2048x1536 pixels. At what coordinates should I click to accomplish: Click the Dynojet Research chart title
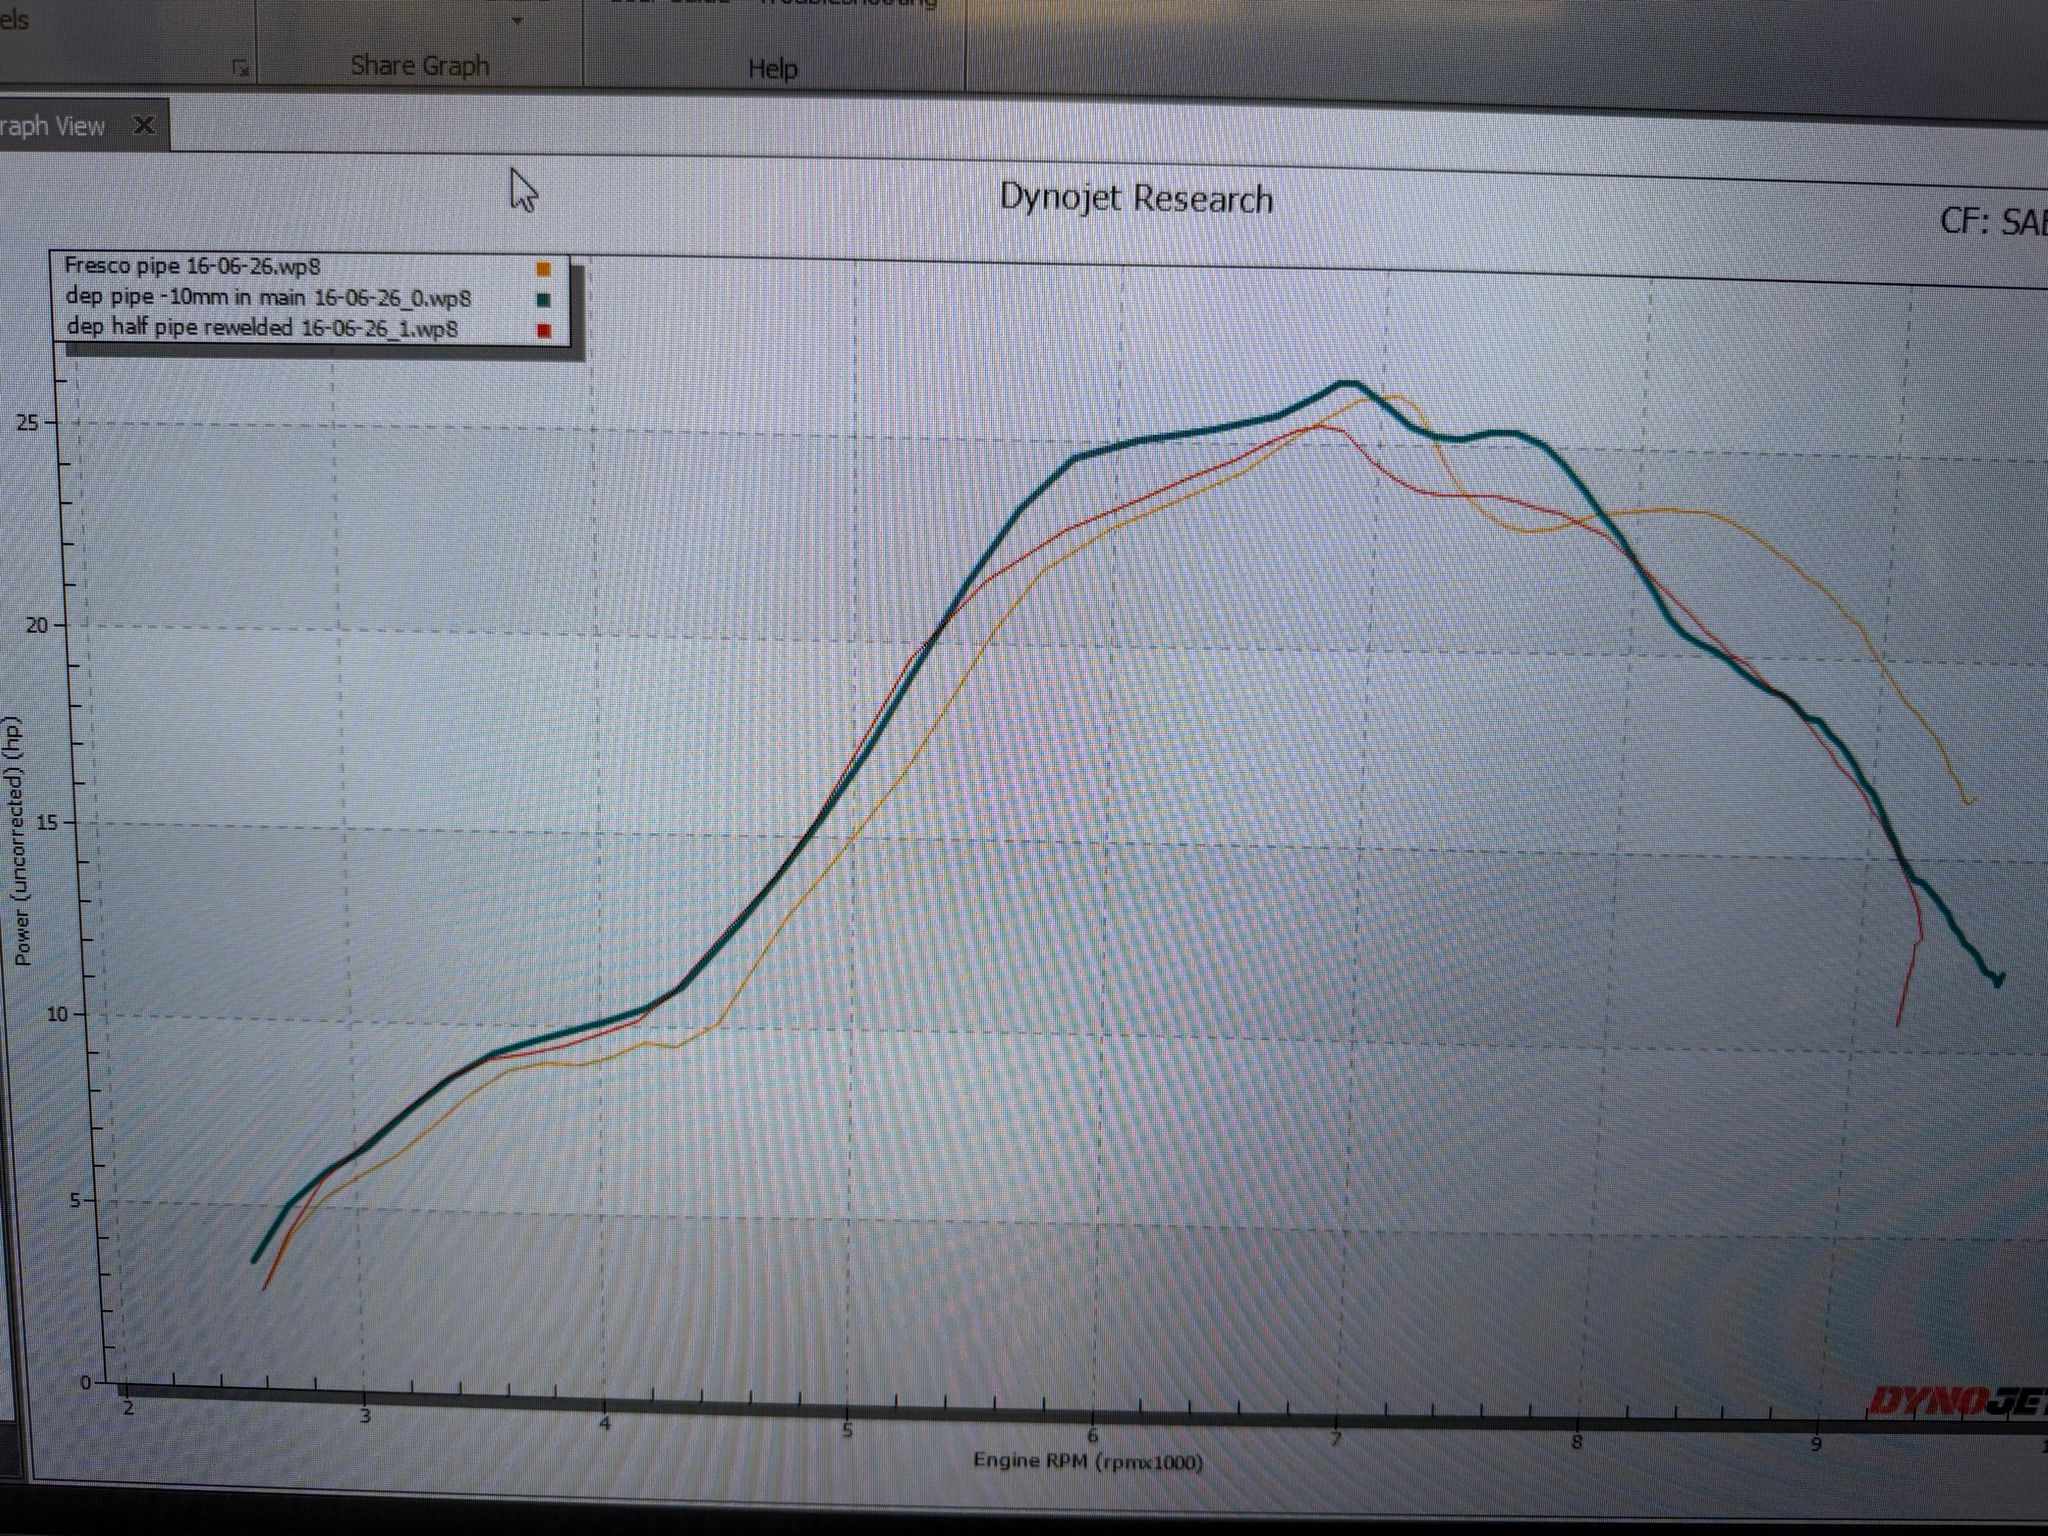click(x=1136, y=199)
